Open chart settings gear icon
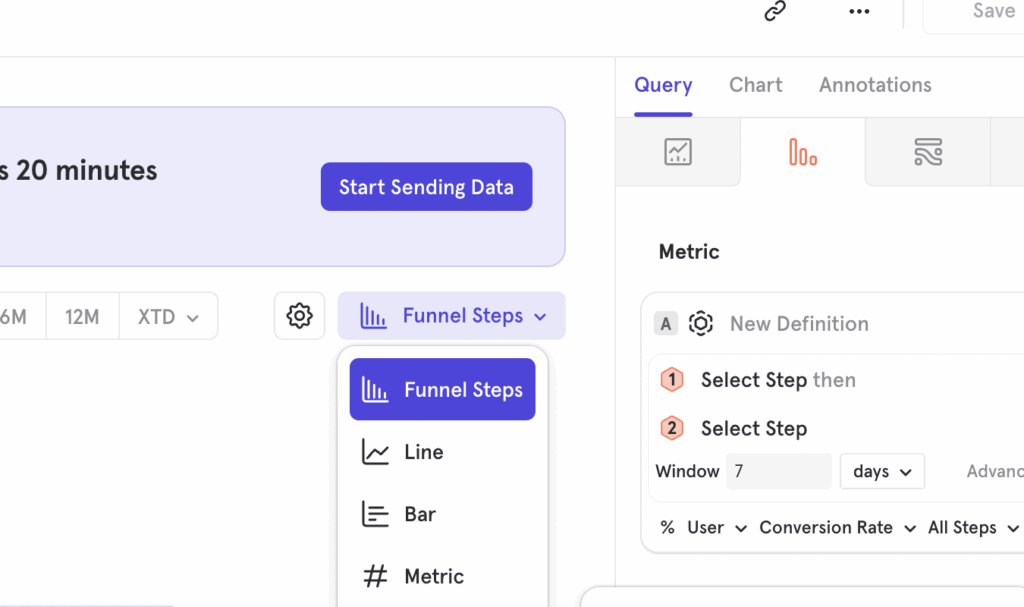Viewport: 1024px width, 607px height. point(299,316)
